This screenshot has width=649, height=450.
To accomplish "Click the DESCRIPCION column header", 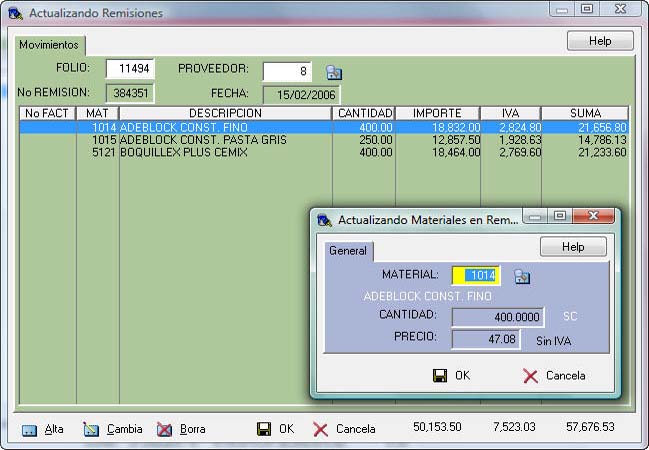I will tap(225, 113).
